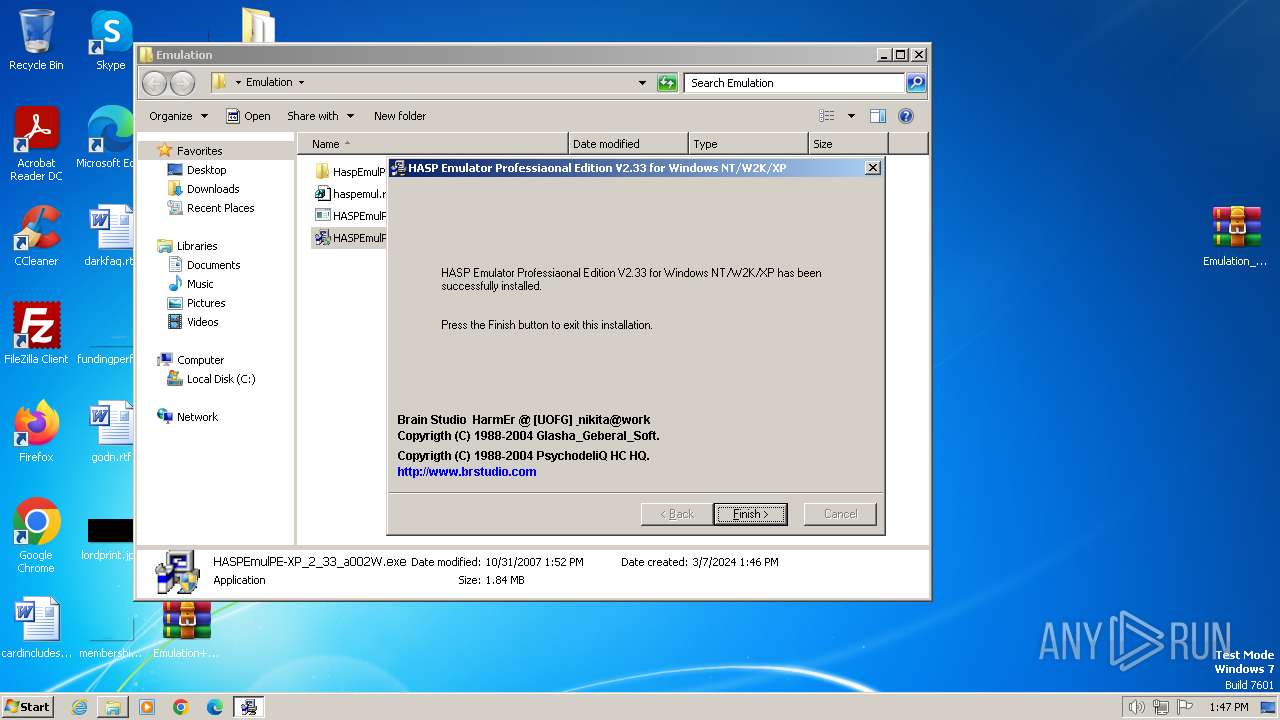Select Network in navigation pane
The width and height of the screenshot is (1280, 720).
[x=197, y=417]
